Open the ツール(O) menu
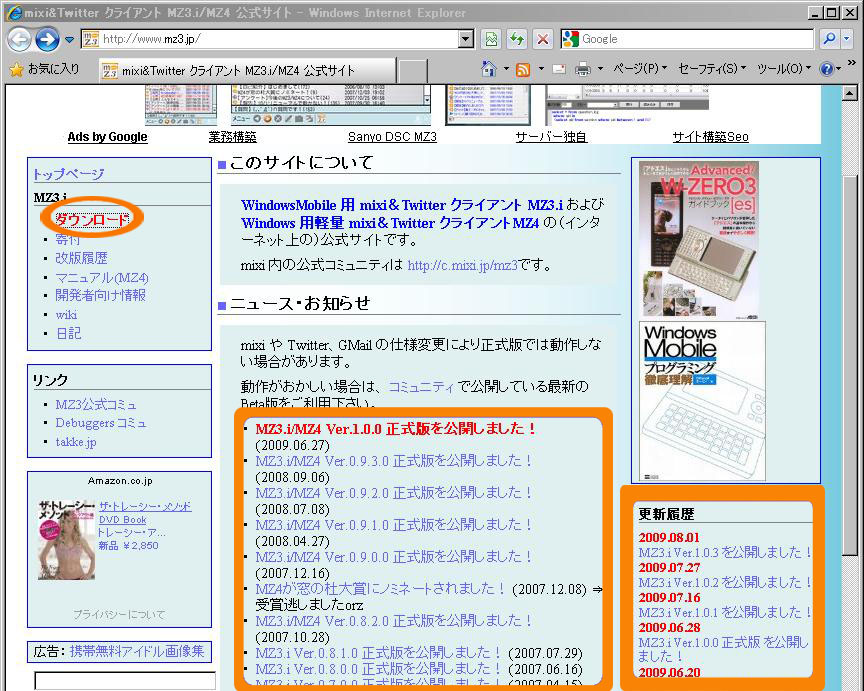Viewport: 864px width, 691px height. coord(784,69)
